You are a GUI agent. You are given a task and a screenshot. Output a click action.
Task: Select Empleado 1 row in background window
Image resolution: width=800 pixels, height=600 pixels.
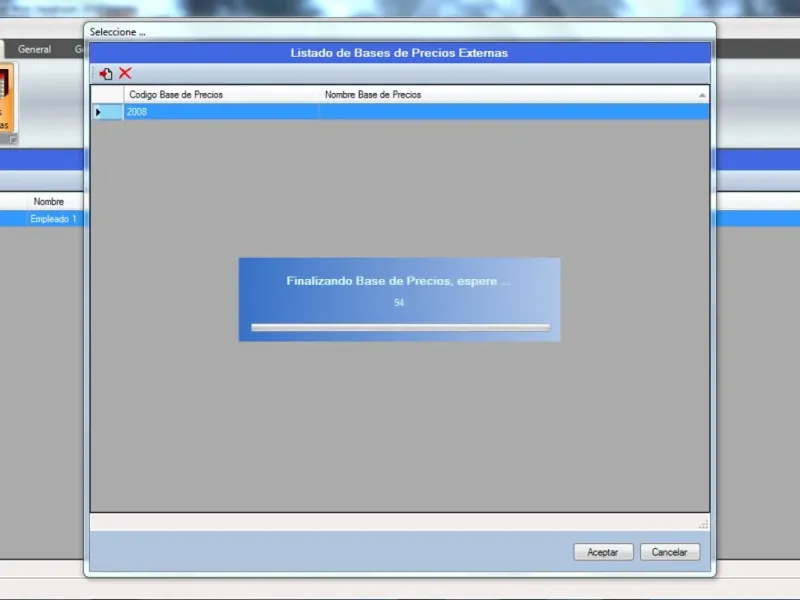(42, 219)
